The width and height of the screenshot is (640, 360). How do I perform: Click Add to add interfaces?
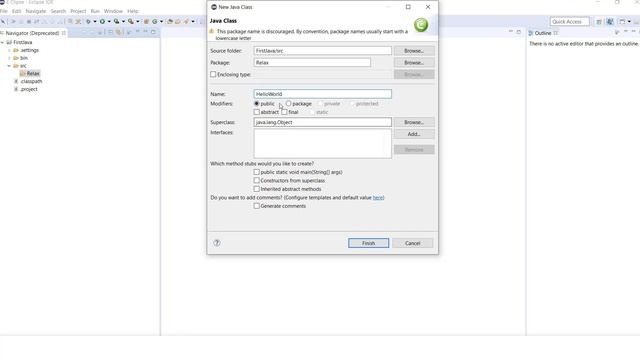(414, 134)
